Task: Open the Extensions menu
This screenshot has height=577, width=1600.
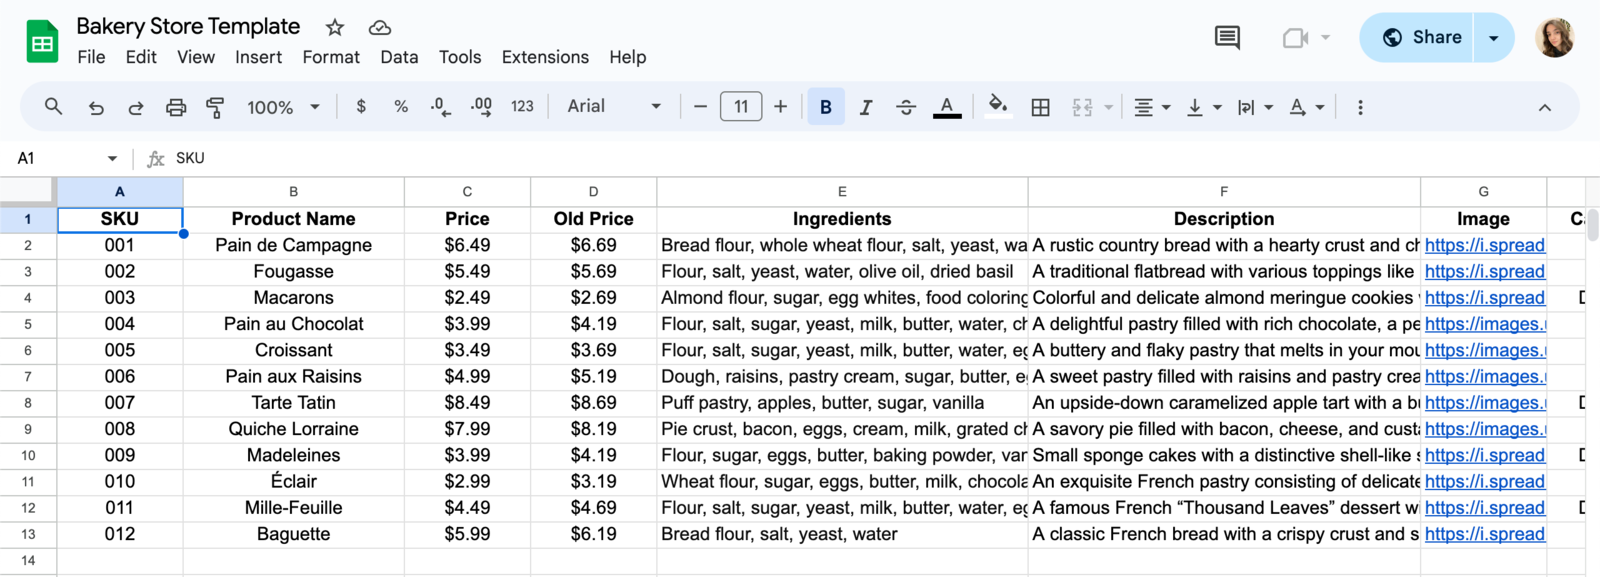Action: click(x=545, y=57)
